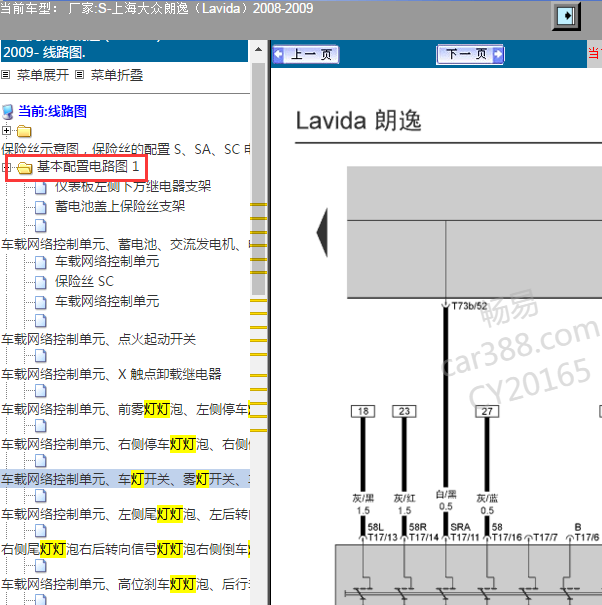This screenshot has height=605, width=602.
Task: Click scrollbar up arrow in left panel
Action: coord(259,49)
